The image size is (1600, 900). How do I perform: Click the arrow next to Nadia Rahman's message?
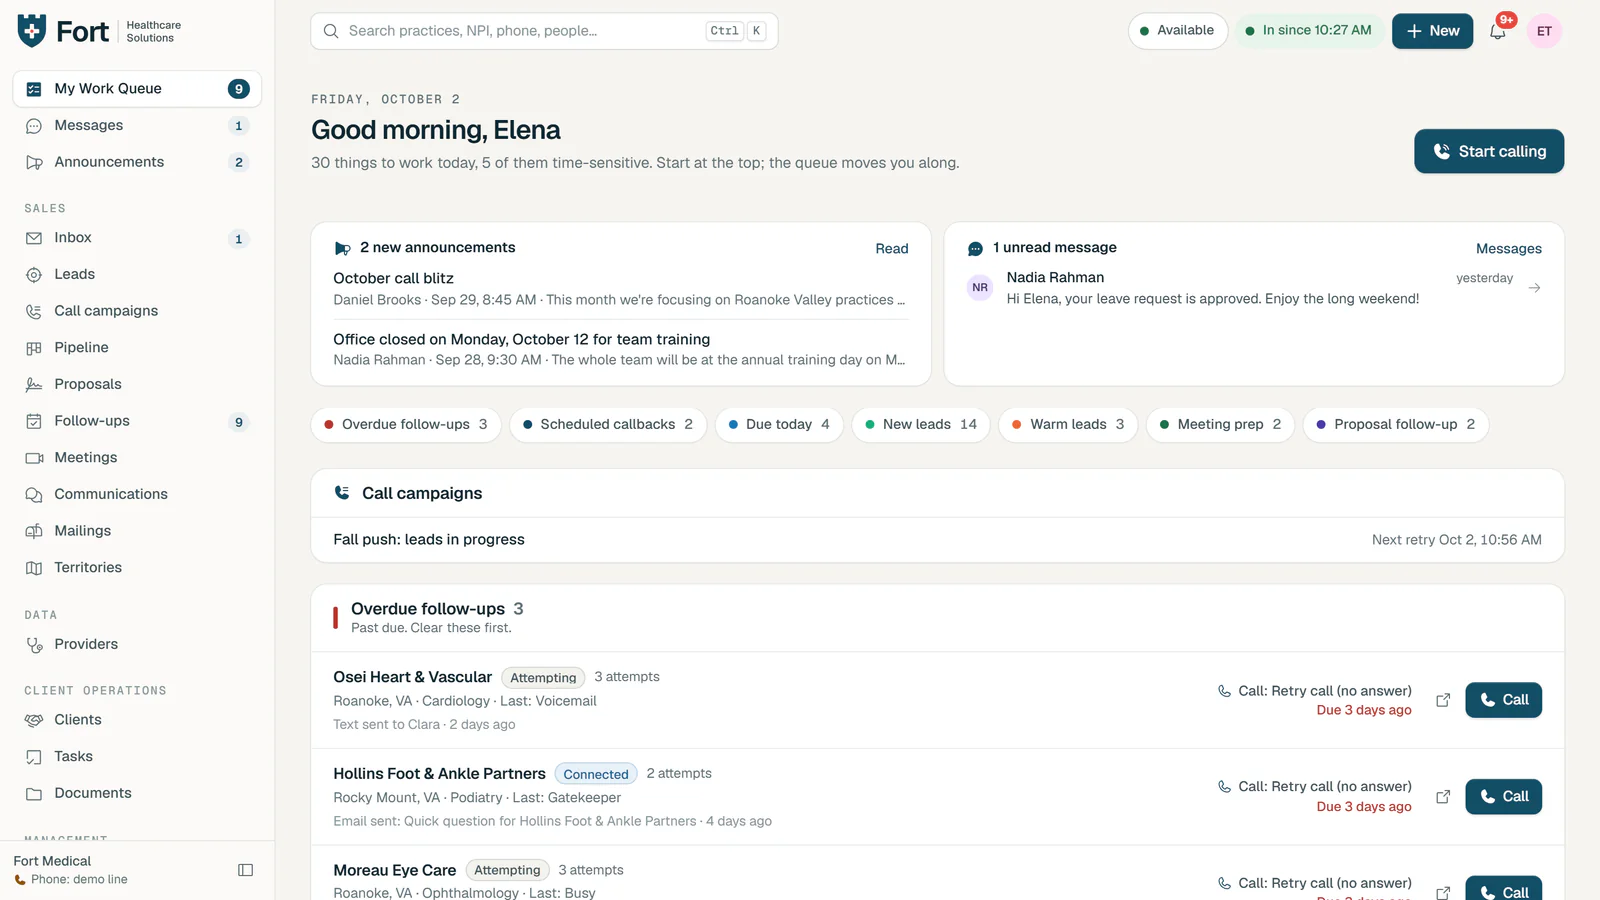click(x=1534, y=288)
